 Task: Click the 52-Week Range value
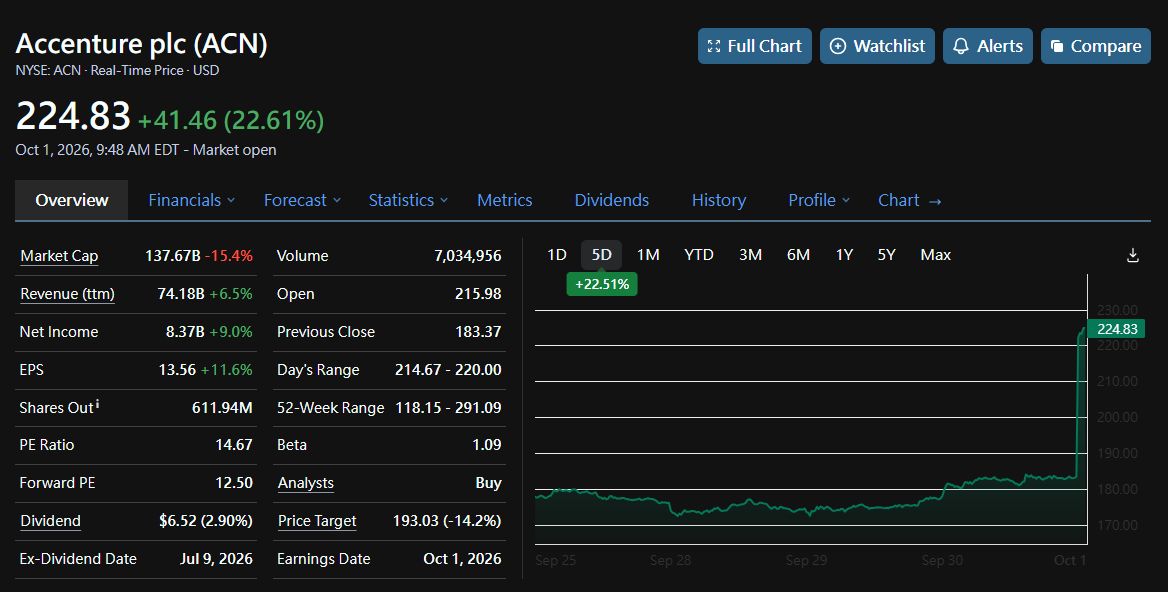coord(448,408)
